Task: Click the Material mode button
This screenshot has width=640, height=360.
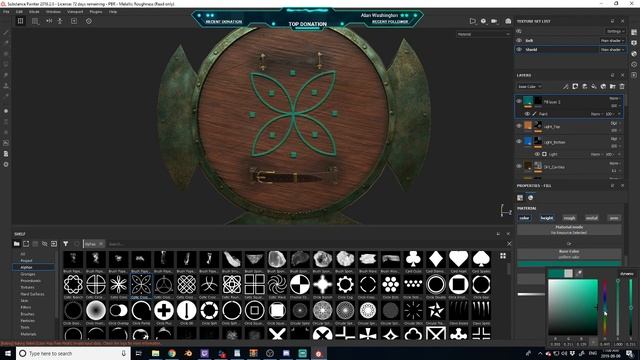Action: point(569,229)
